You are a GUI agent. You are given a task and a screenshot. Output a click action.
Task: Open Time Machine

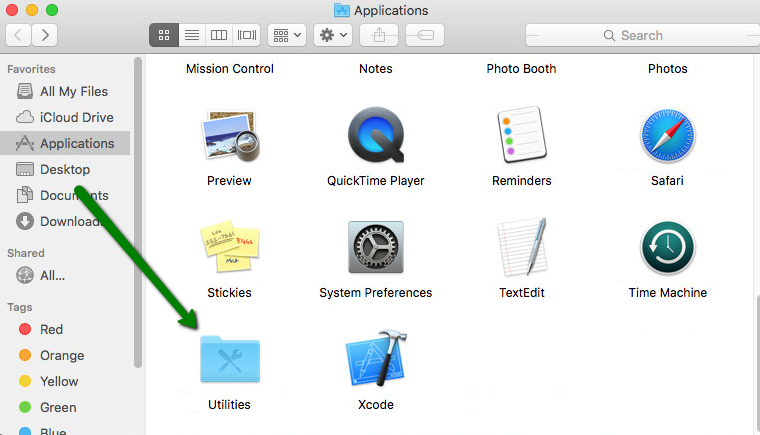(667, 247)
